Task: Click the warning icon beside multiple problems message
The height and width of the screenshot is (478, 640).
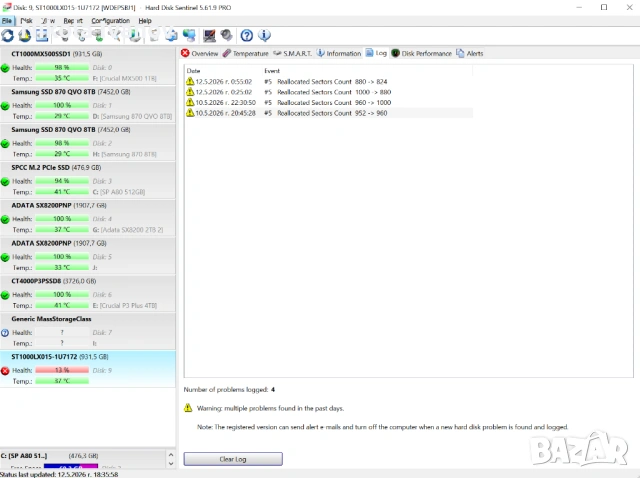Action: [188, 408]
